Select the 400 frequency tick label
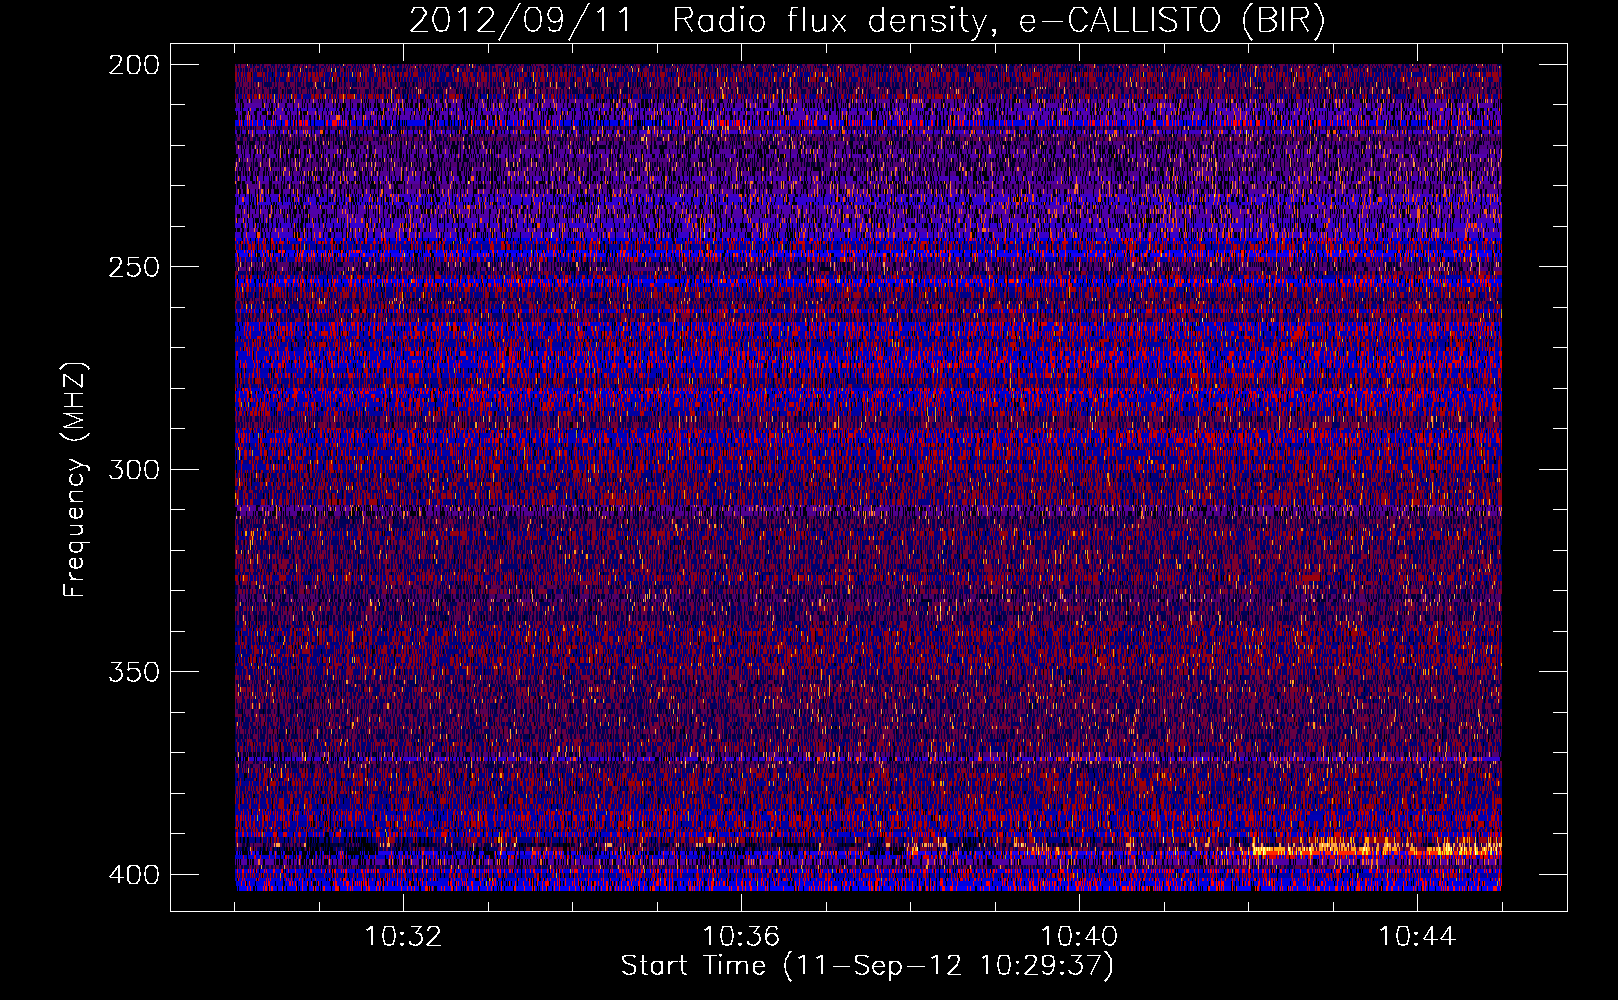 coord(133,874)
